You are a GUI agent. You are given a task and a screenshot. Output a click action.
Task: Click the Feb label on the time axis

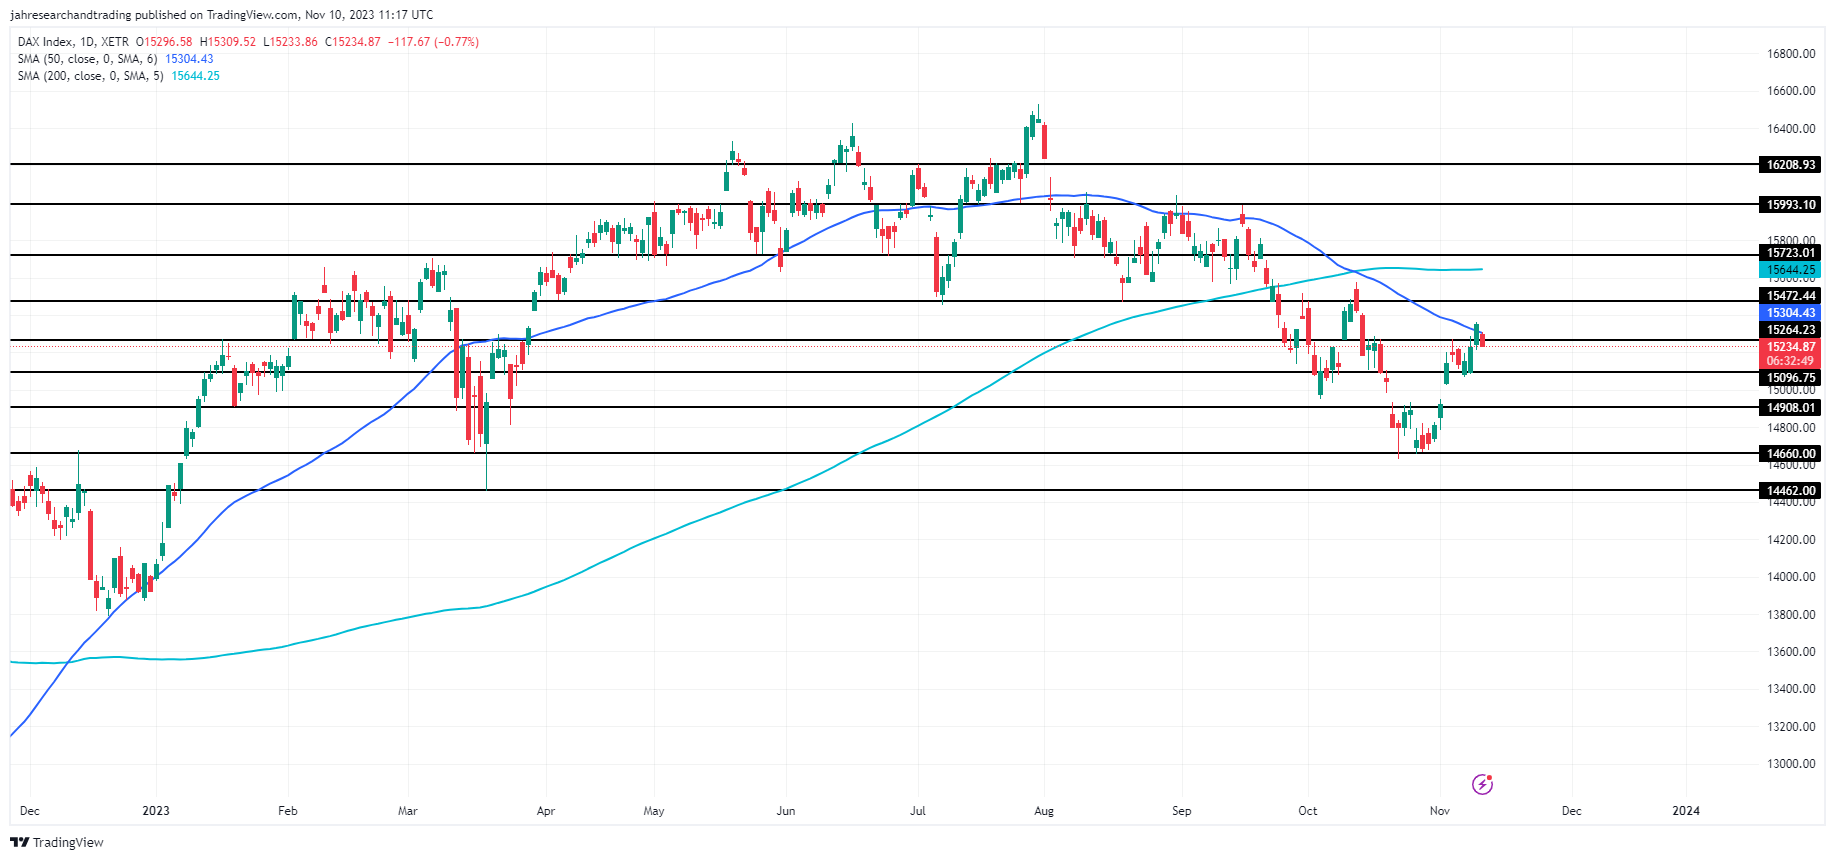pyautogui.click(x=288, y=811)
